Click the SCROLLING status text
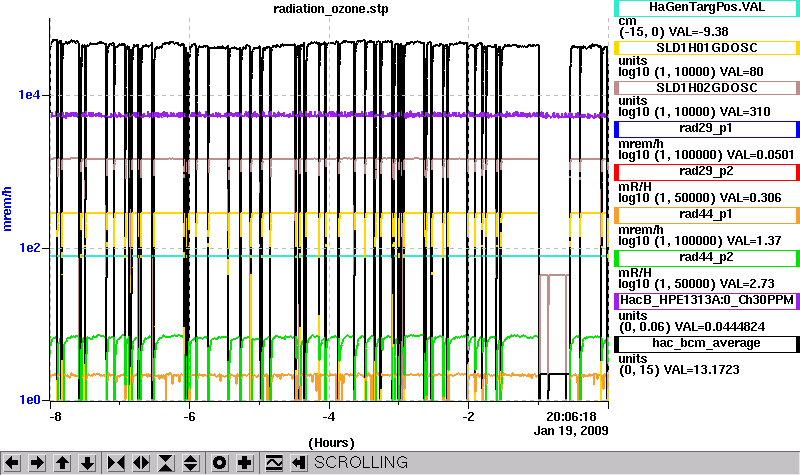This screenshot has width=800, height=475. 361,463
